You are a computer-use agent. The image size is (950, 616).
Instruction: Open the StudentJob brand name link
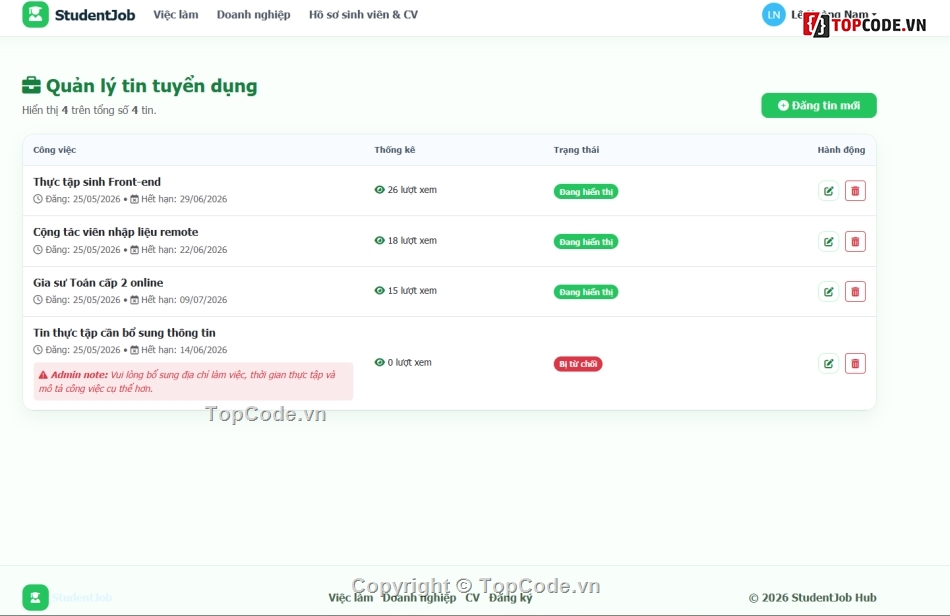(95, 15)
